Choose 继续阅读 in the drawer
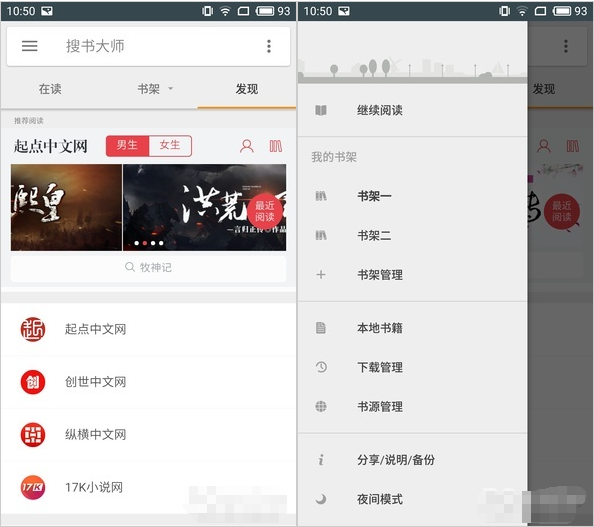Screen dimensions: 594x527 413,110
